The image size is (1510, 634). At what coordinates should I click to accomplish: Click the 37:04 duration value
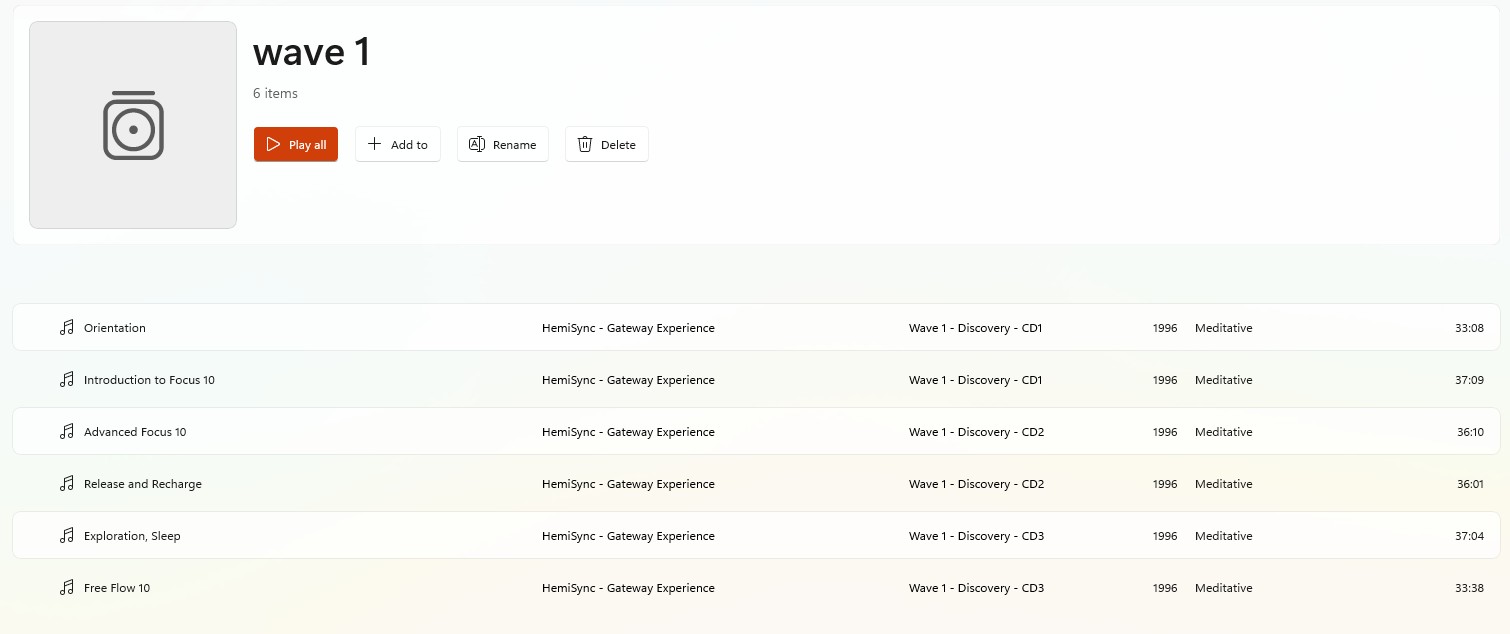[1469, 536]
